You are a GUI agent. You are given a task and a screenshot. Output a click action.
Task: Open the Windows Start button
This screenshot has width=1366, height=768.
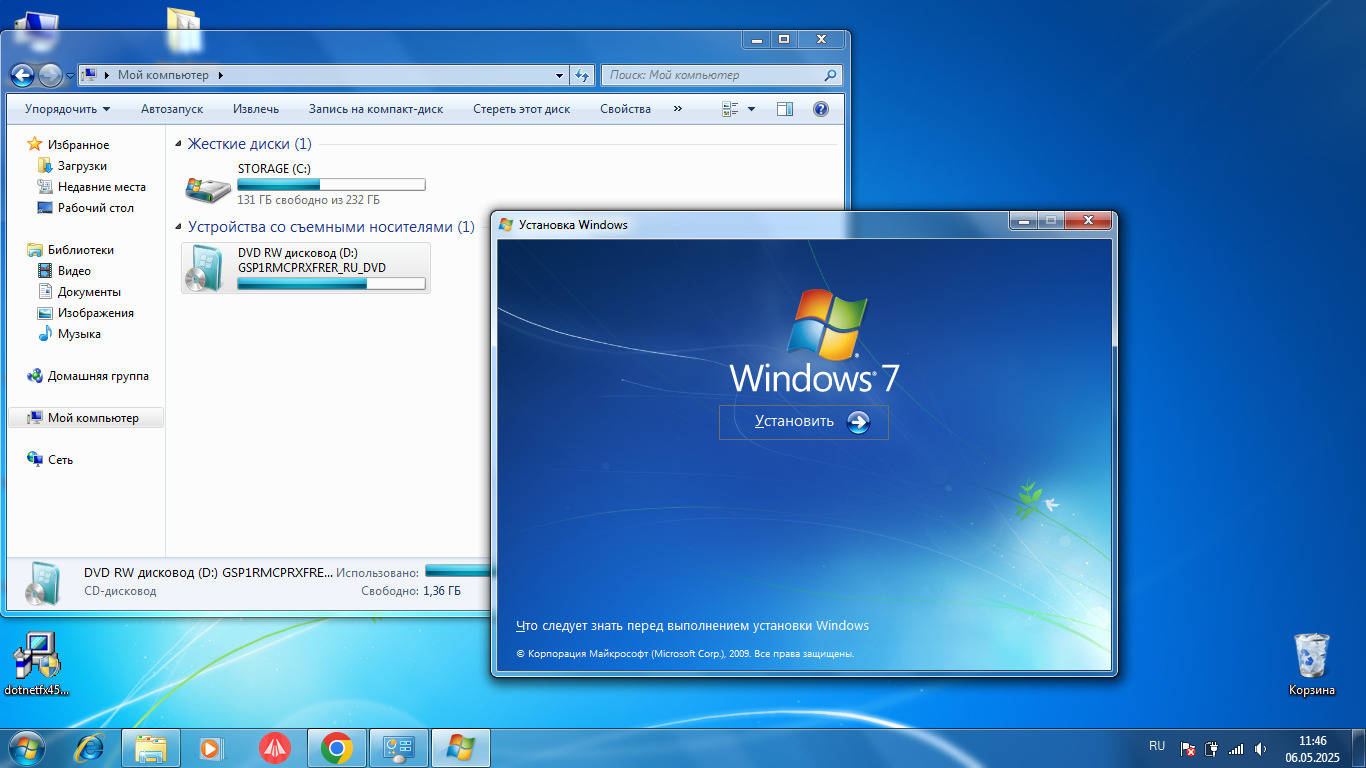pyautogui.click(x=26, y=747)
